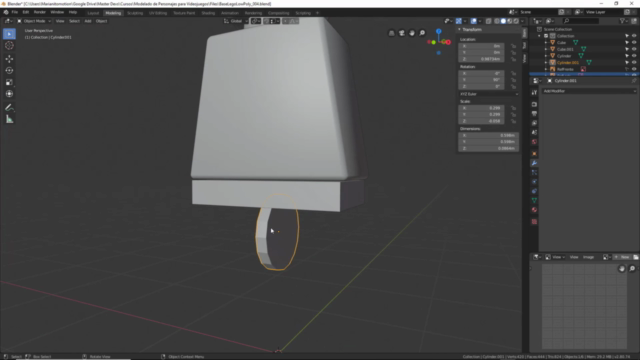640x360 pixels.
Task: Toggle lock for Location X
Action: click(513, 46)
